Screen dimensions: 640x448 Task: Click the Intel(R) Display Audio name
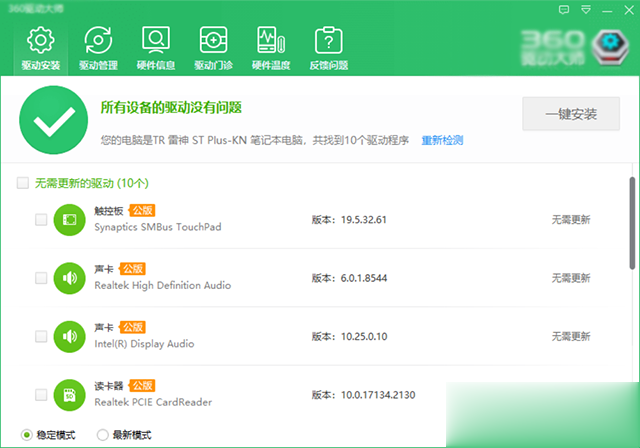click(144, 344)
